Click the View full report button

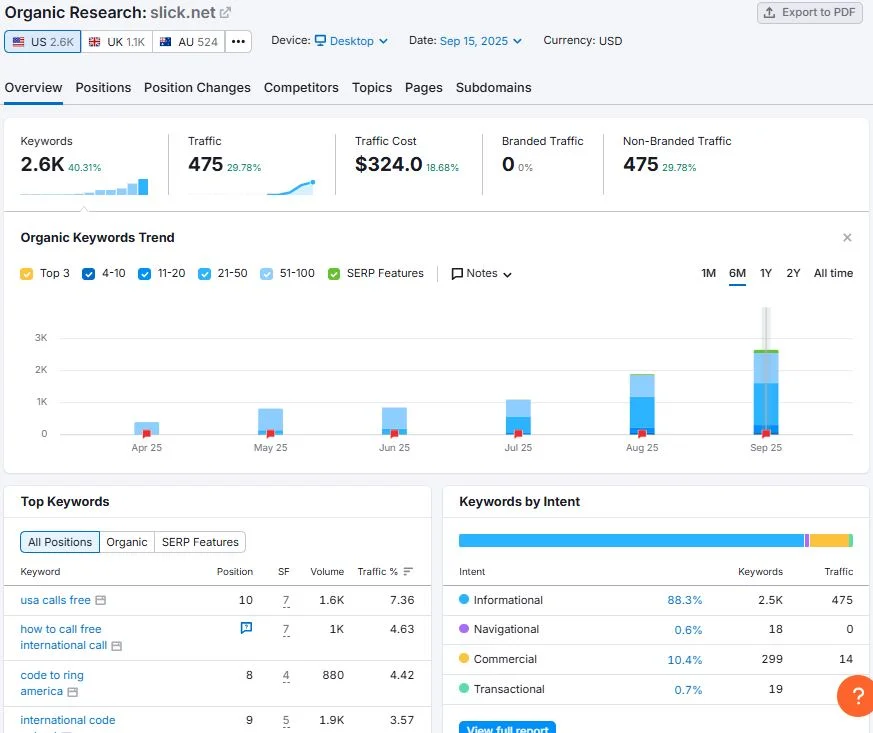tap(507, 727)
